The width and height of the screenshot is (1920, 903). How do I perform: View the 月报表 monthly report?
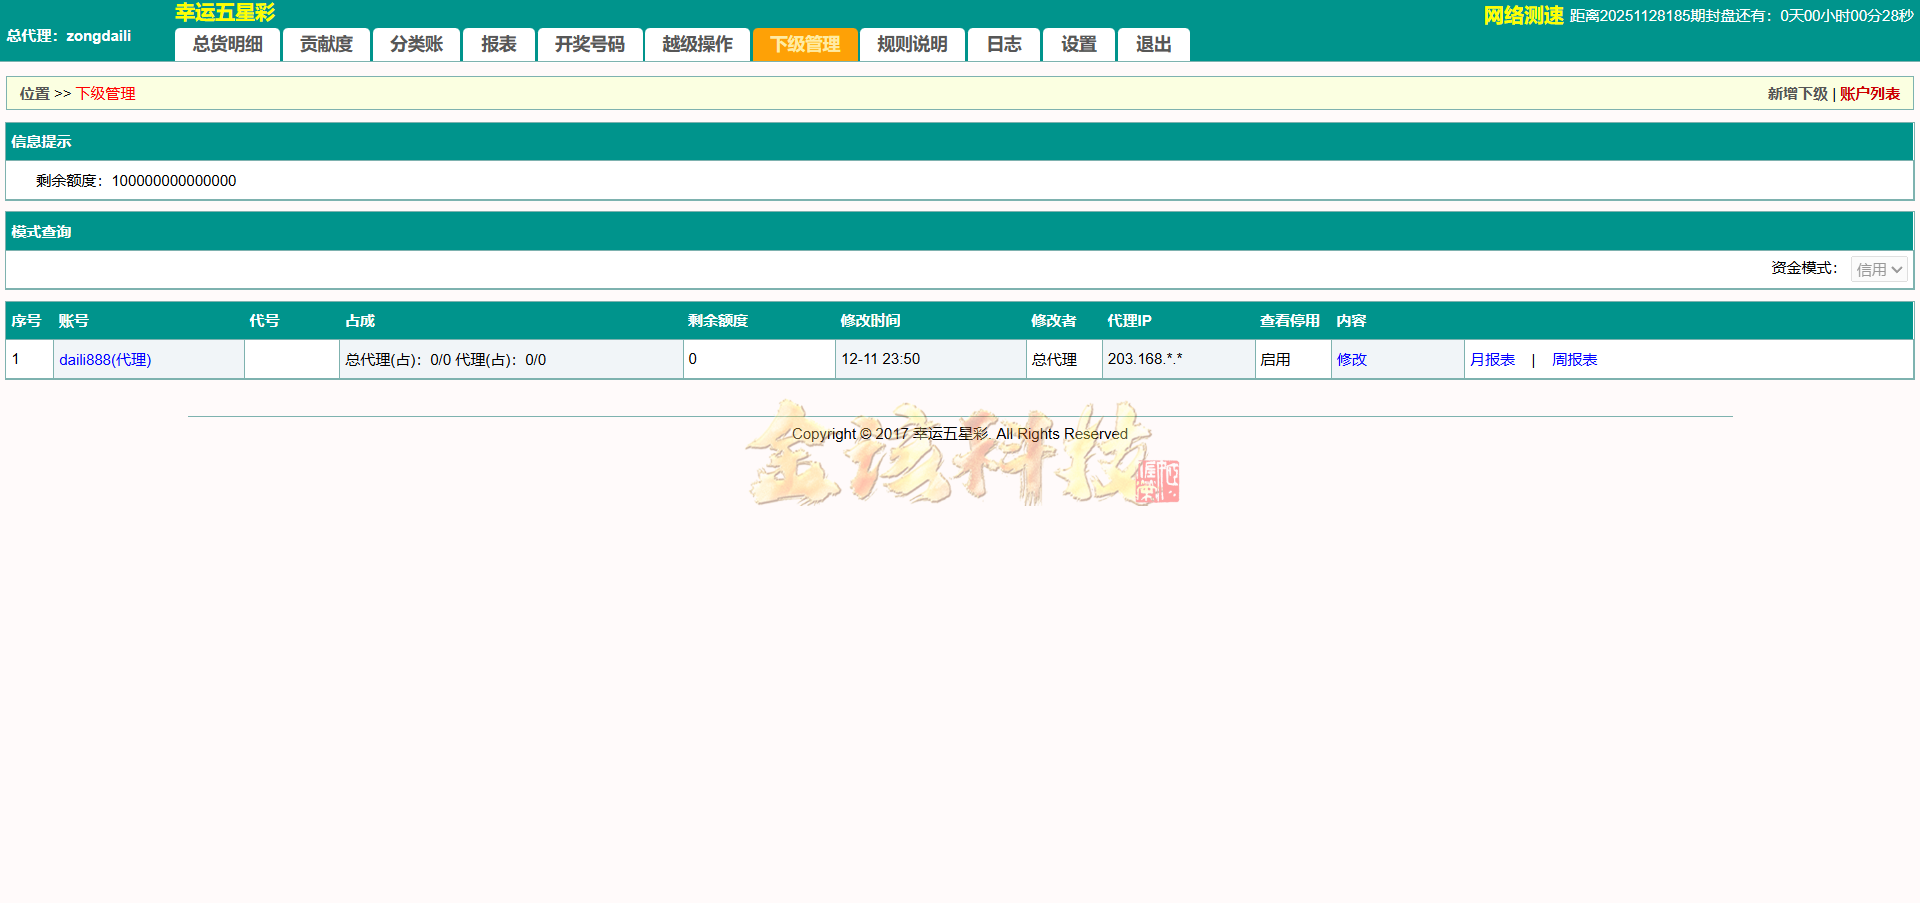pos(1494,359)
